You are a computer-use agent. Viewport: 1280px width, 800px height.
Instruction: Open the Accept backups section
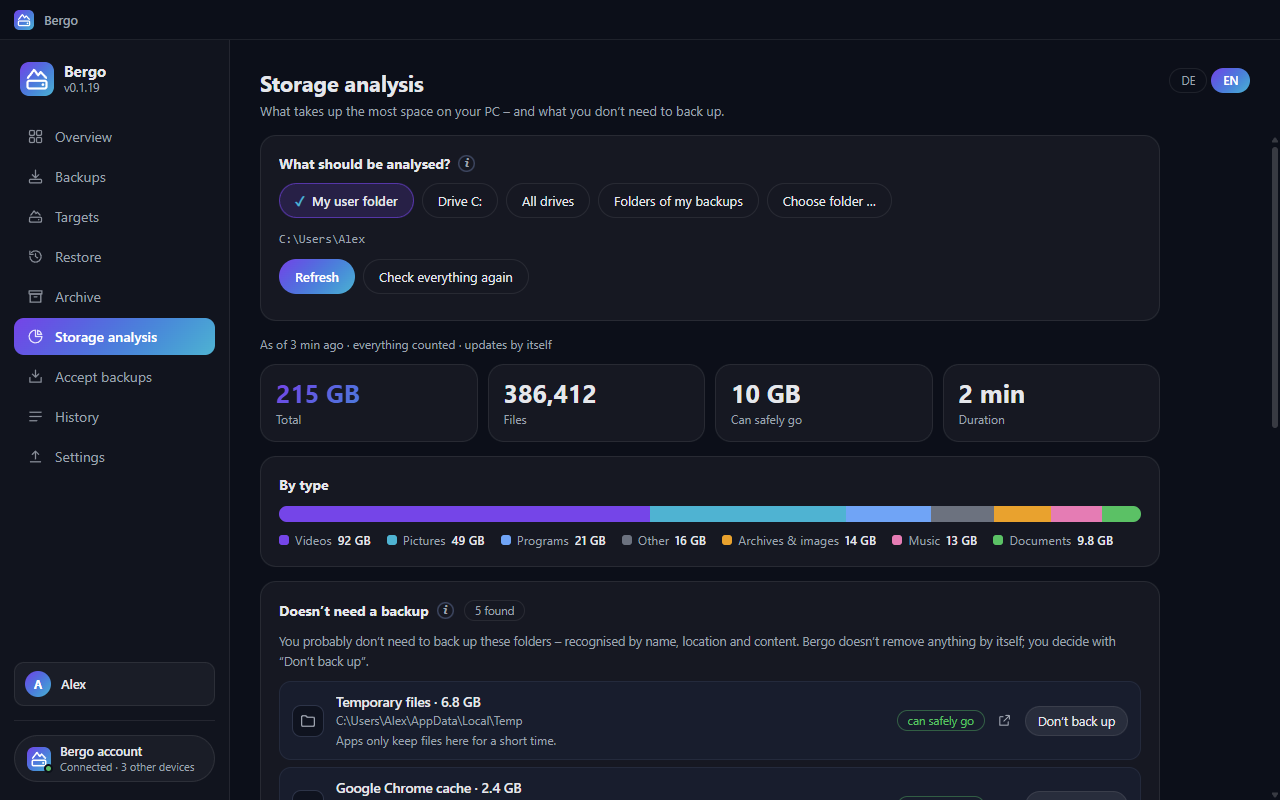click(x=114, y=377)
